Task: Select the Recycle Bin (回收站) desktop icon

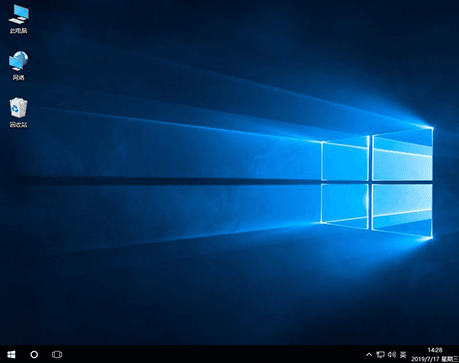Action: point(18,113)
